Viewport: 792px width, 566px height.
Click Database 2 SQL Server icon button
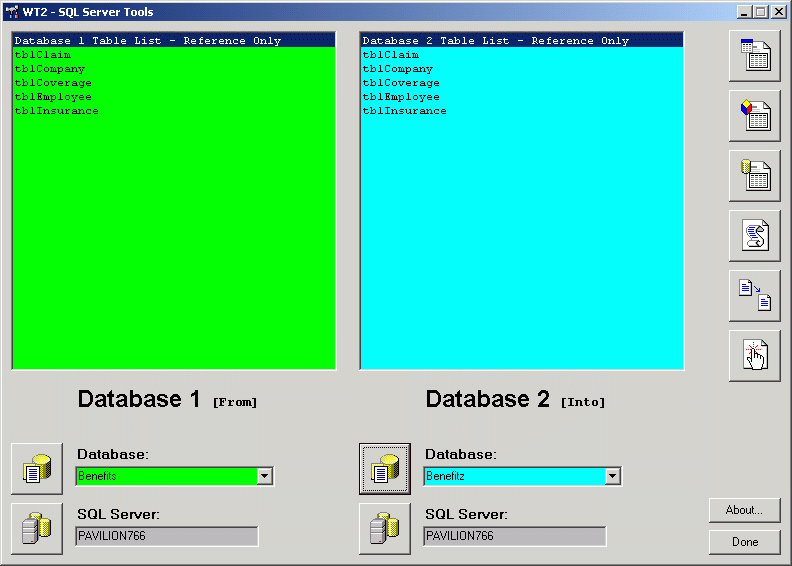[x=385, y=529]
